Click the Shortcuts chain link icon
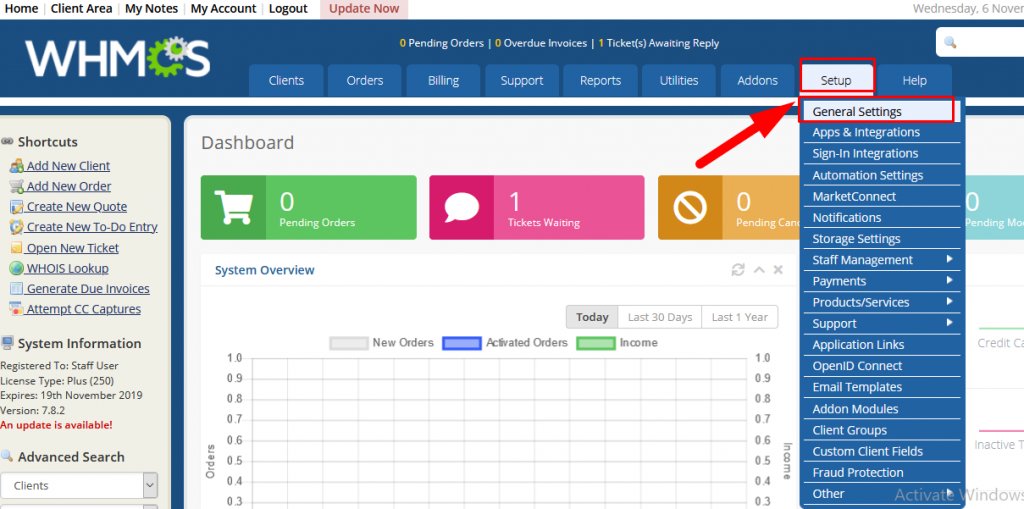 (8, 142)
